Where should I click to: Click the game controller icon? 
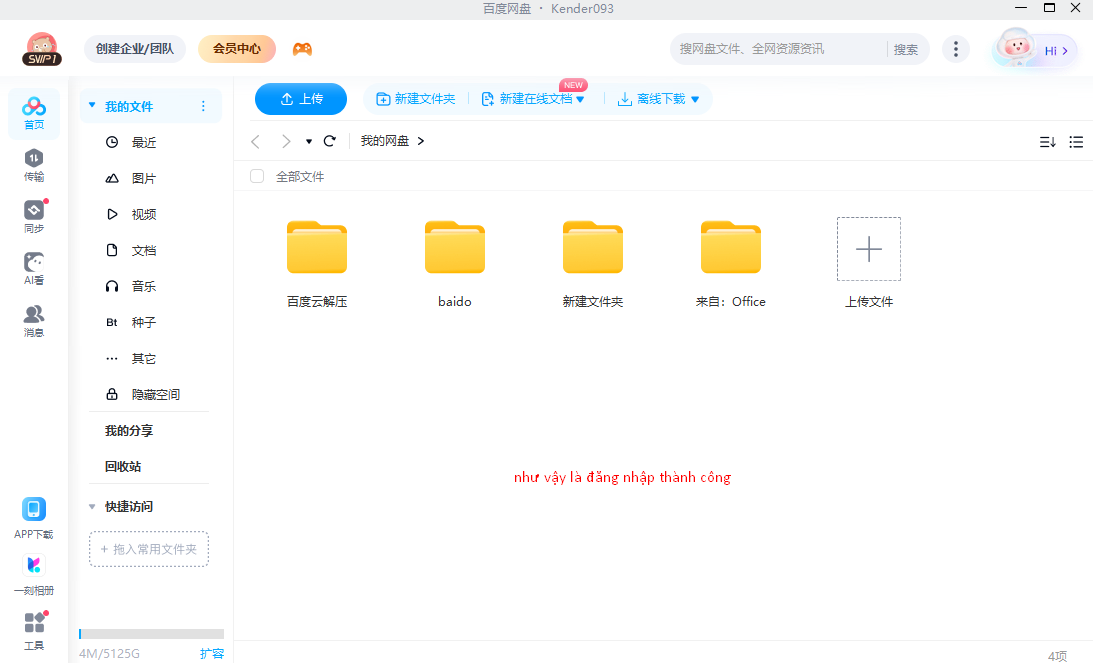click(302, 49)
